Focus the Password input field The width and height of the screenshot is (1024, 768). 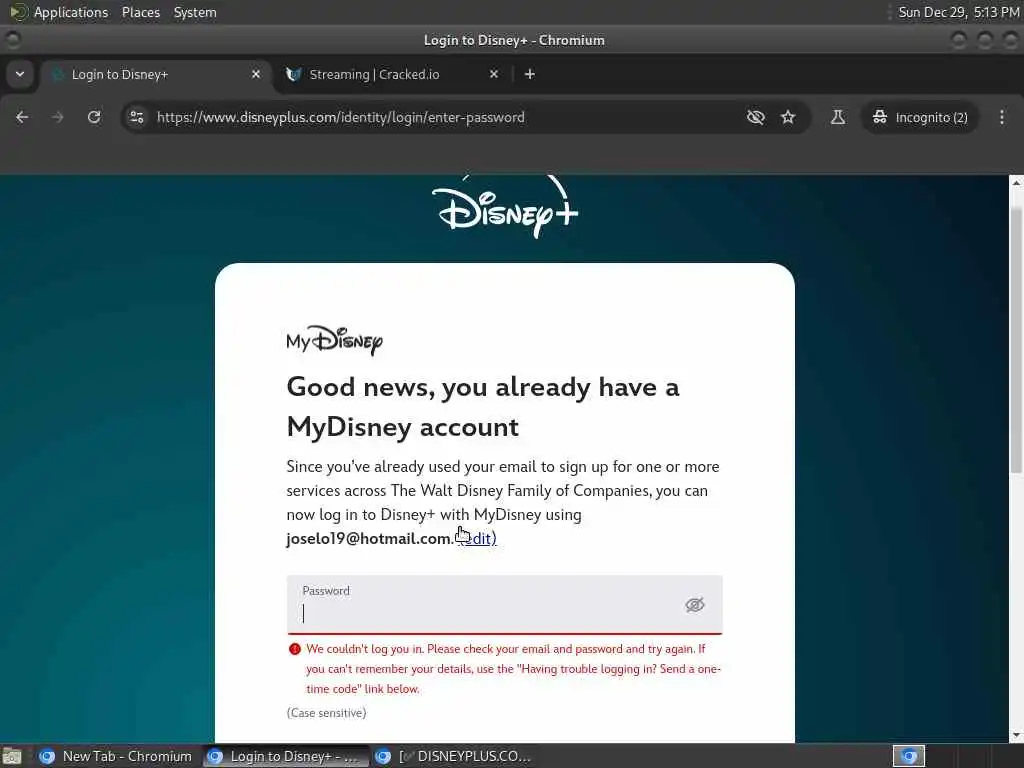coord(504,605)
